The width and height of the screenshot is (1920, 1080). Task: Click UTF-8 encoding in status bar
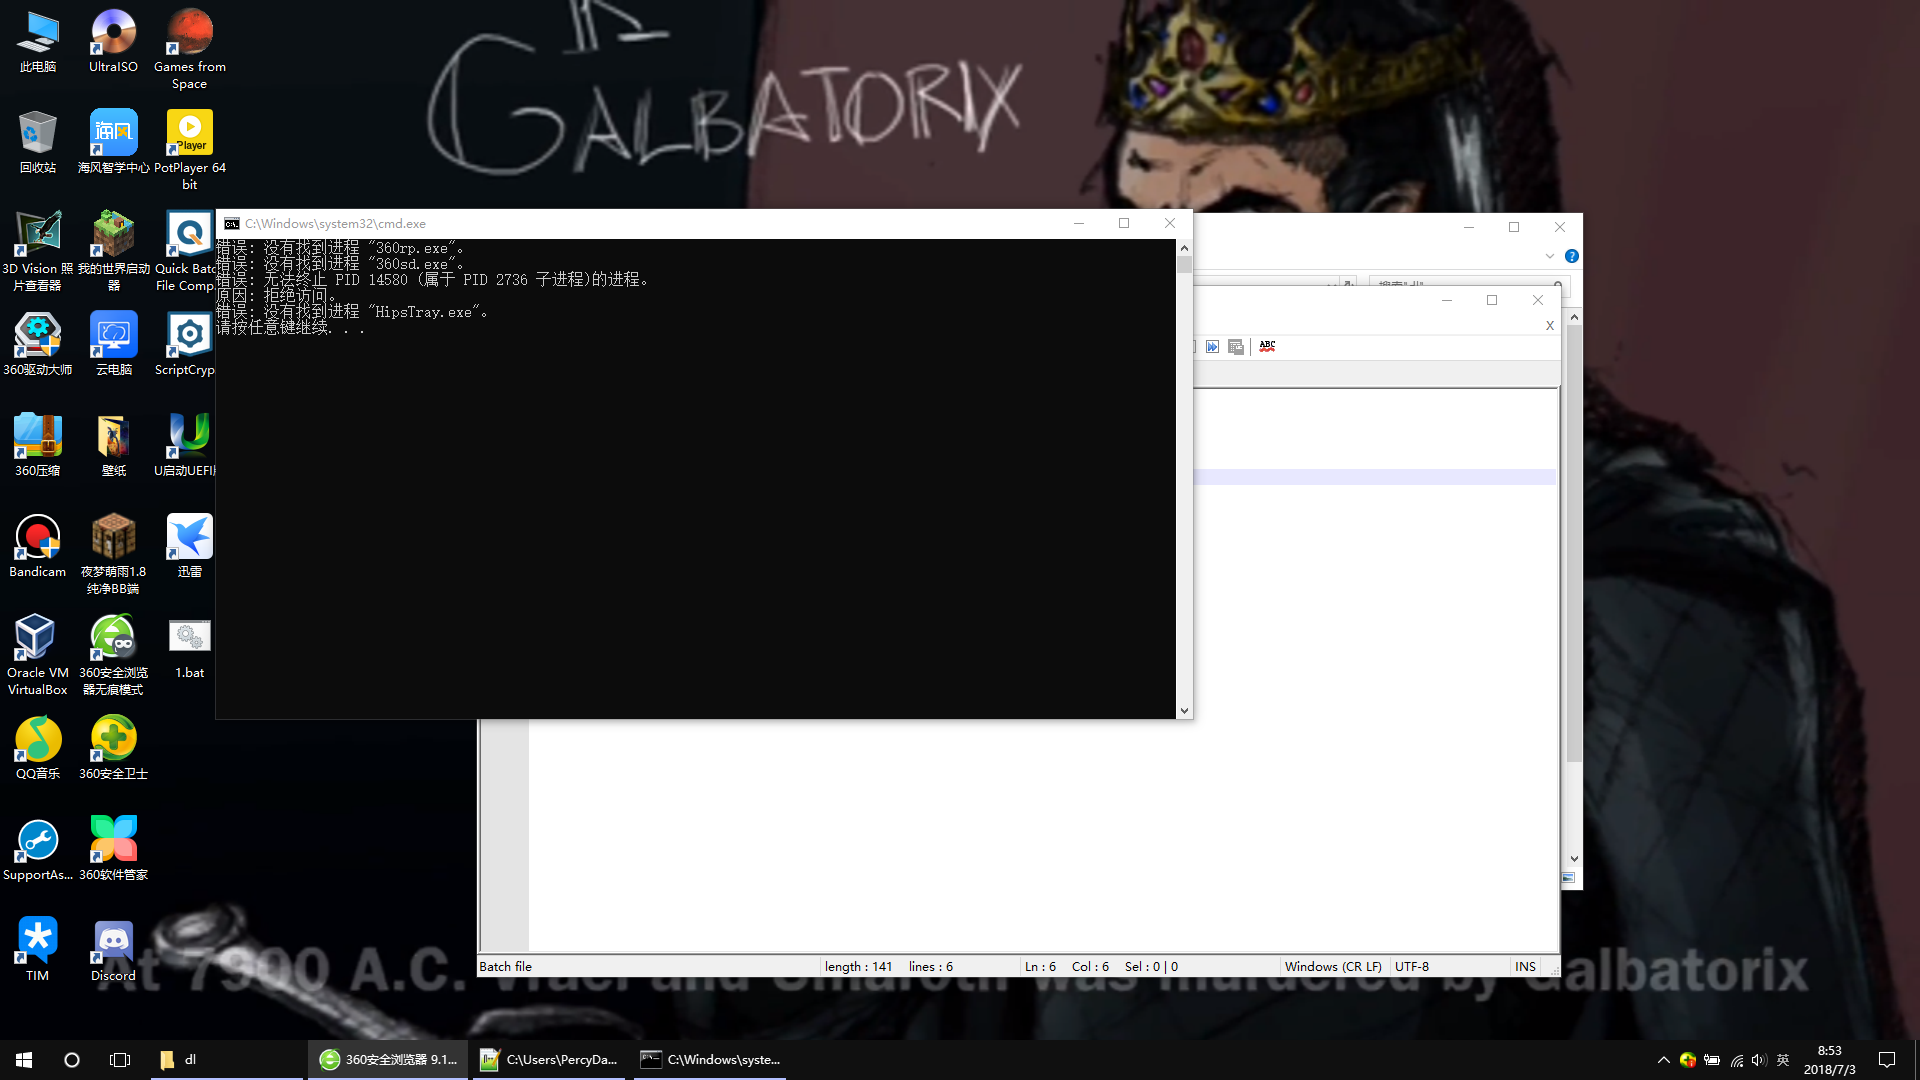tap(1412, 966)
